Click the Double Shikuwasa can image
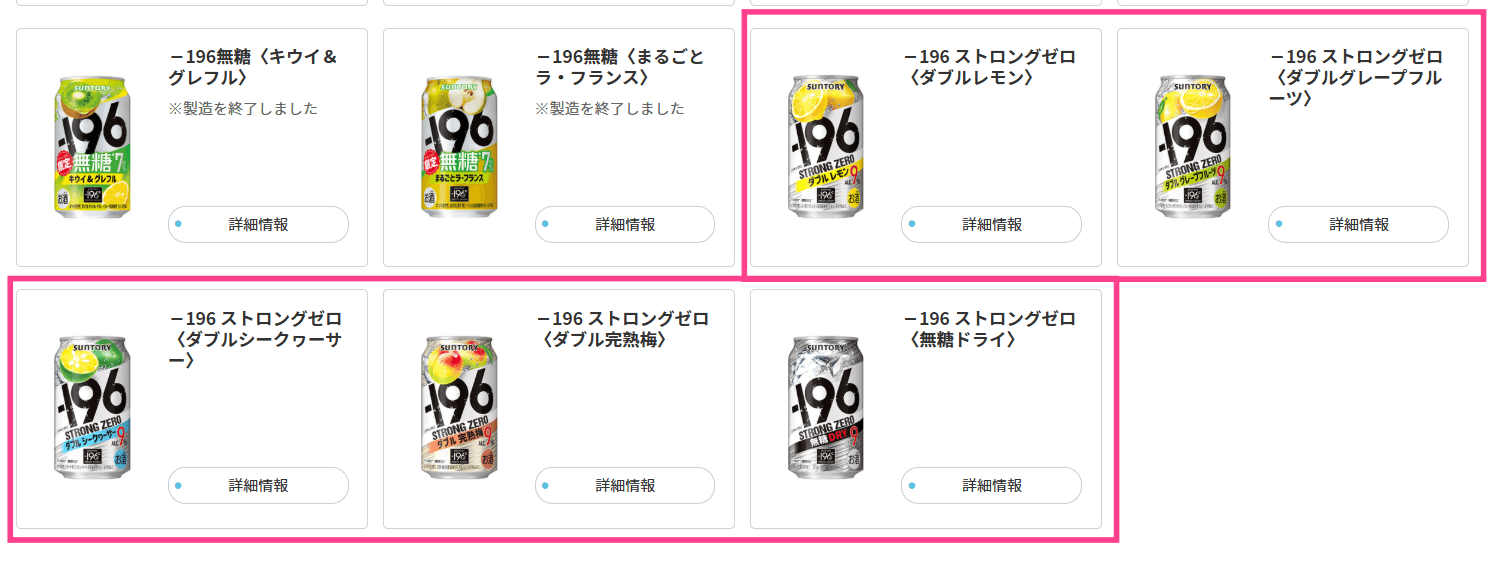 pos(92,408)
